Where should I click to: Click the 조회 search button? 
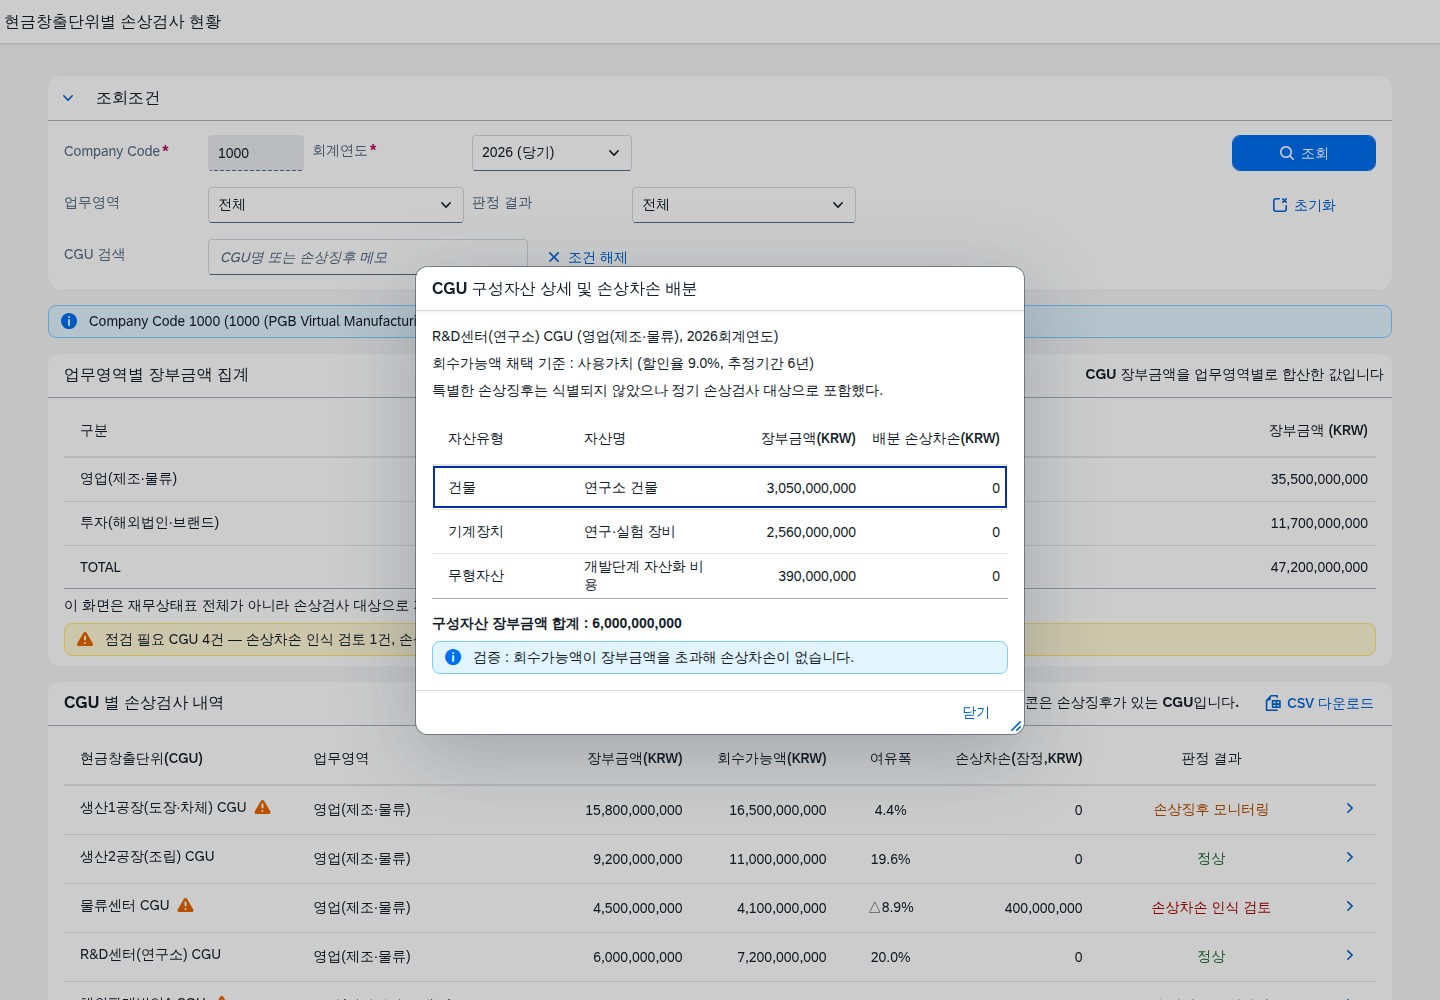(x=1303, y=153)
